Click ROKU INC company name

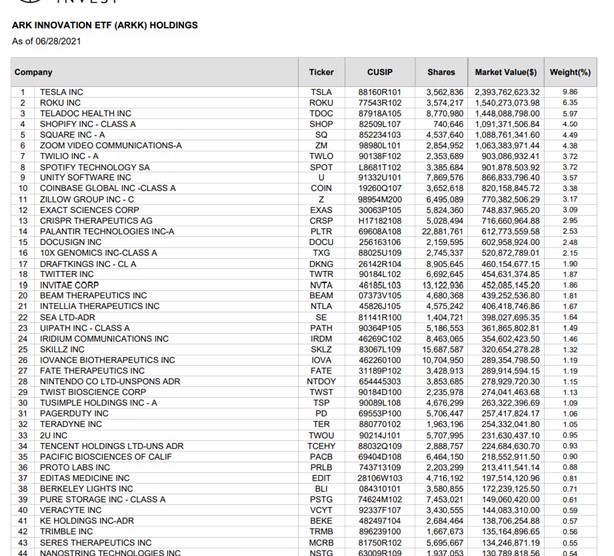[x=60, y=103]
